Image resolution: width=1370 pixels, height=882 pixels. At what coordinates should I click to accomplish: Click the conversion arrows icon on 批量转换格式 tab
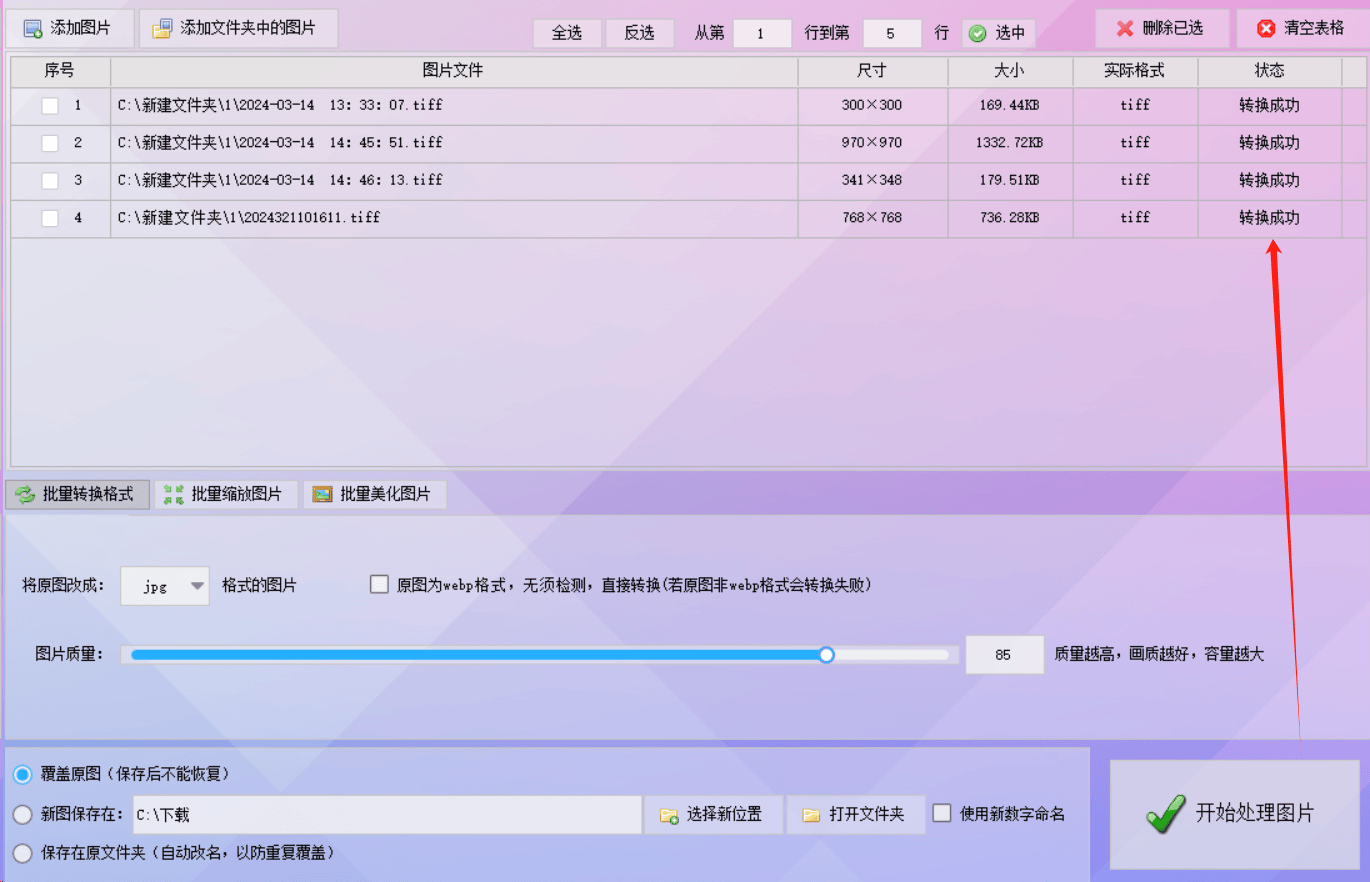coord(21,493)
